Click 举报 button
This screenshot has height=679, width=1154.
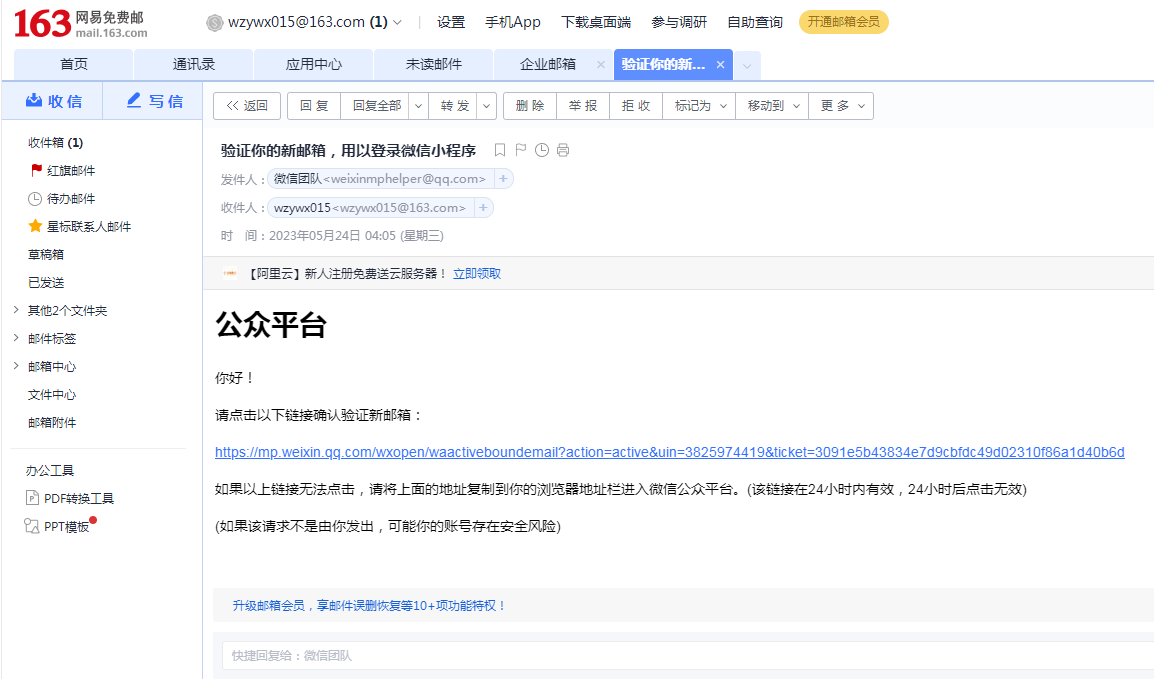[x=583, y=106]
